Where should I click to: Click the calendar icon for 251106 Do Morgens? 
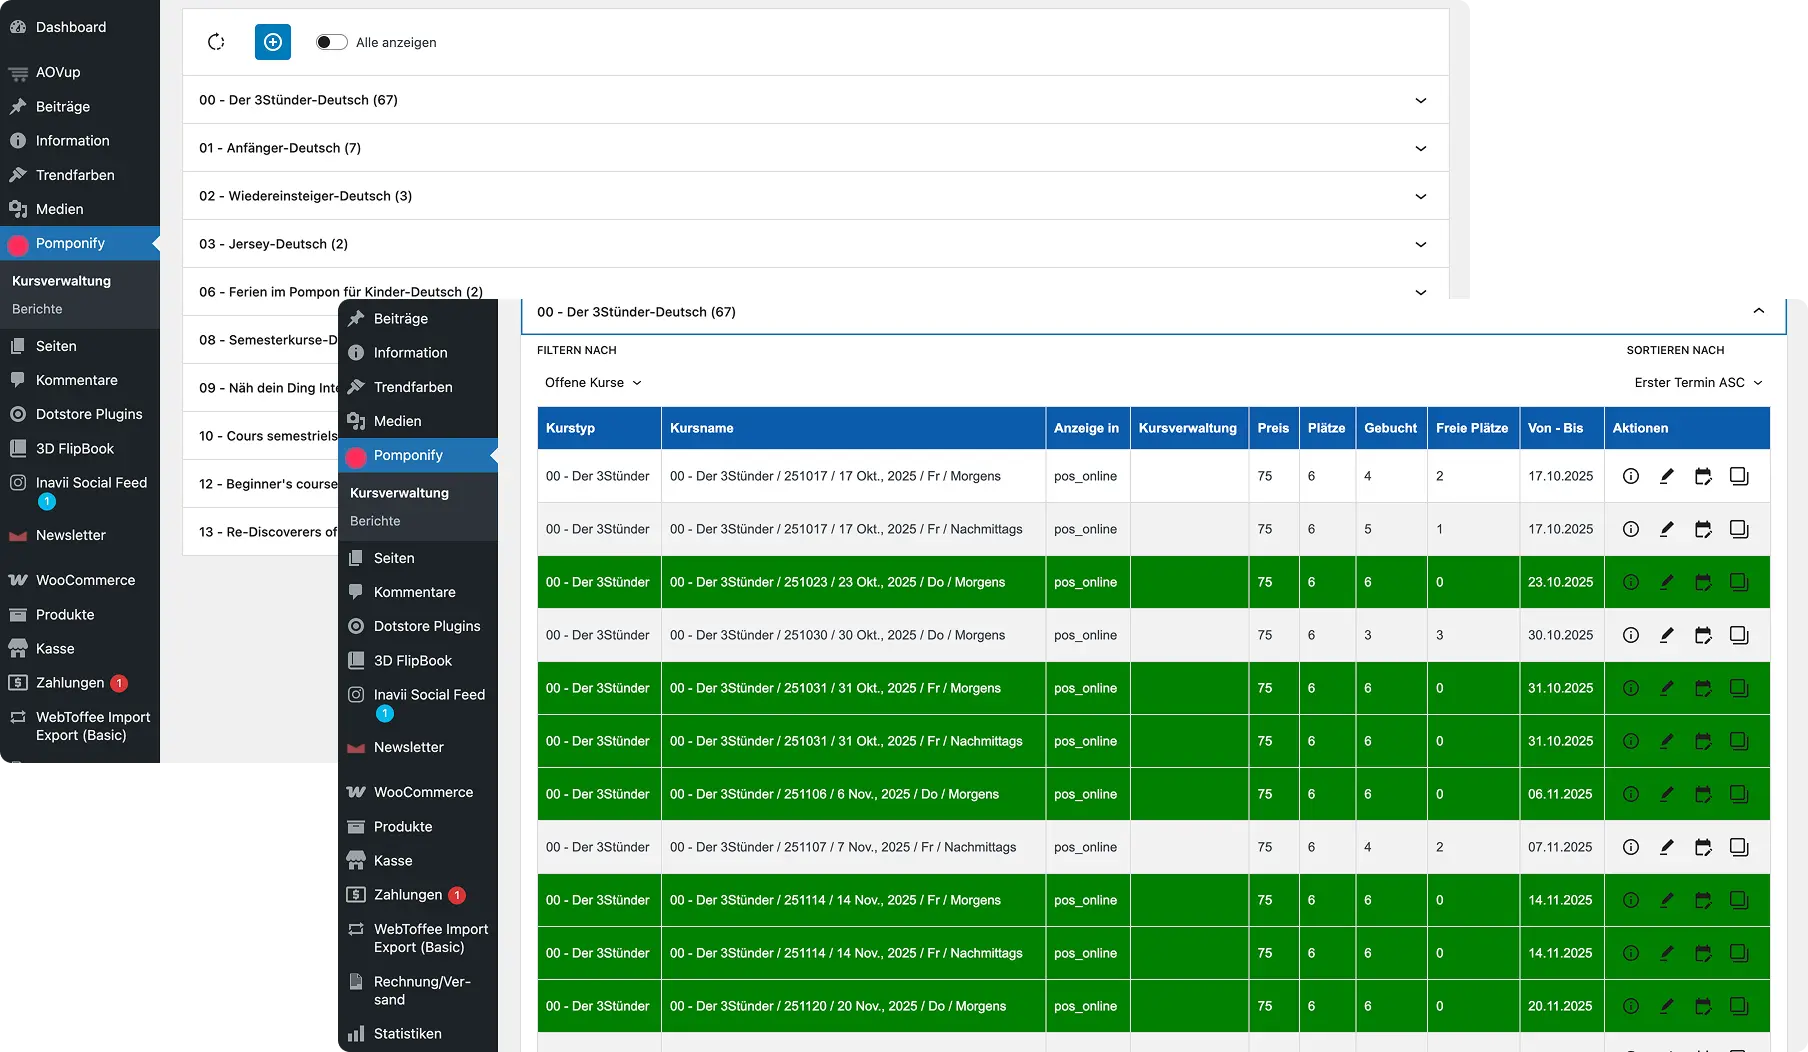(x=1702, y=794)
